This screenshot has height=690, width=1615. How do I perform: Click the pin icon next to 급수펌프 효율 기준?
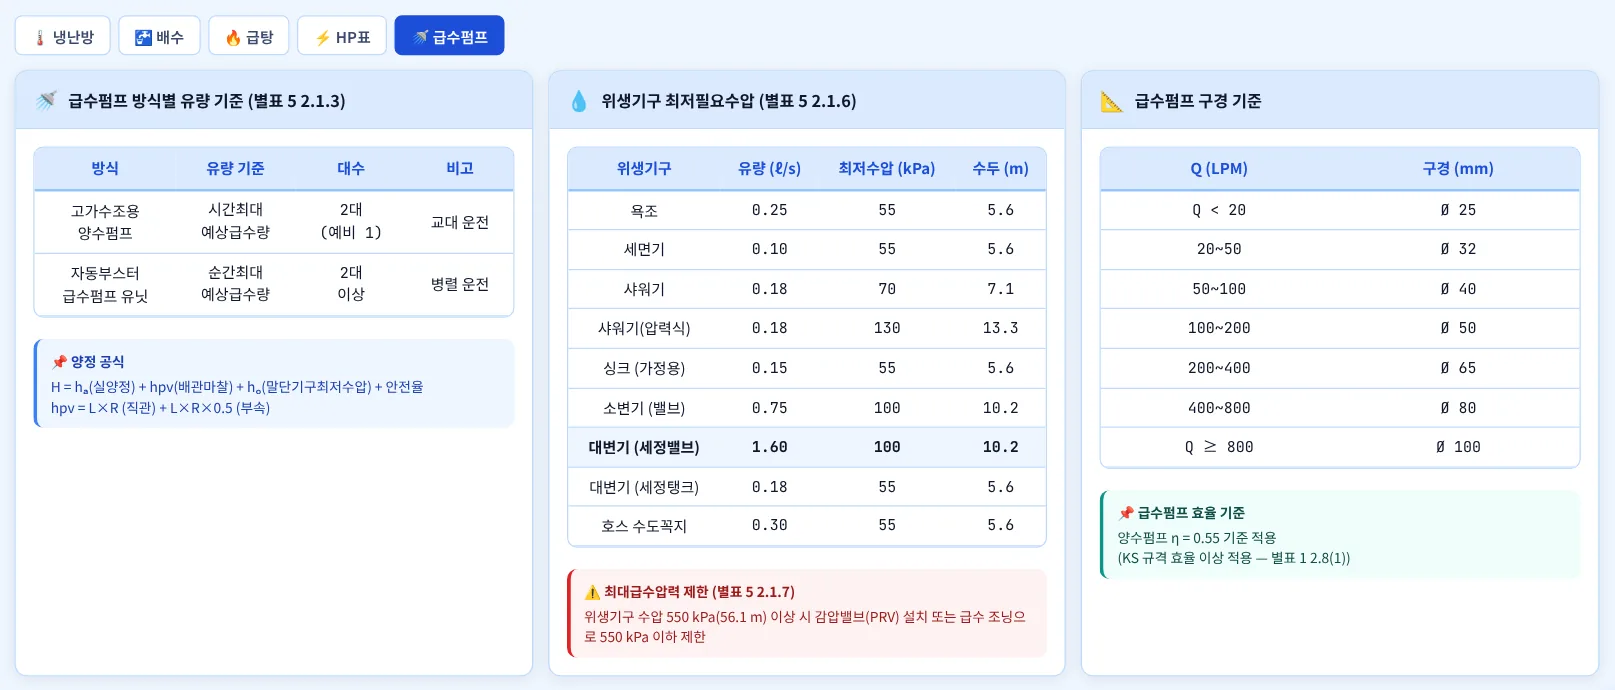click(1126, 513)
